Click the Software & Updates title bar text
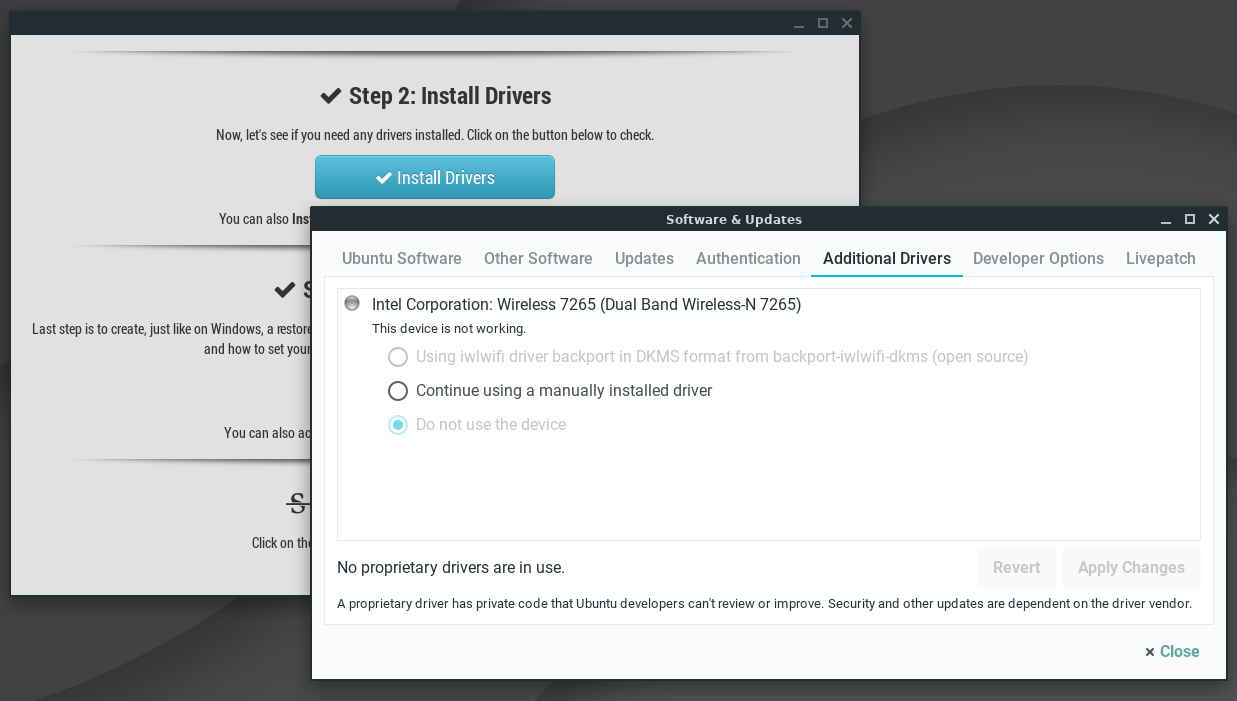This screenshot has width=1237, height=701. point(734,219)
